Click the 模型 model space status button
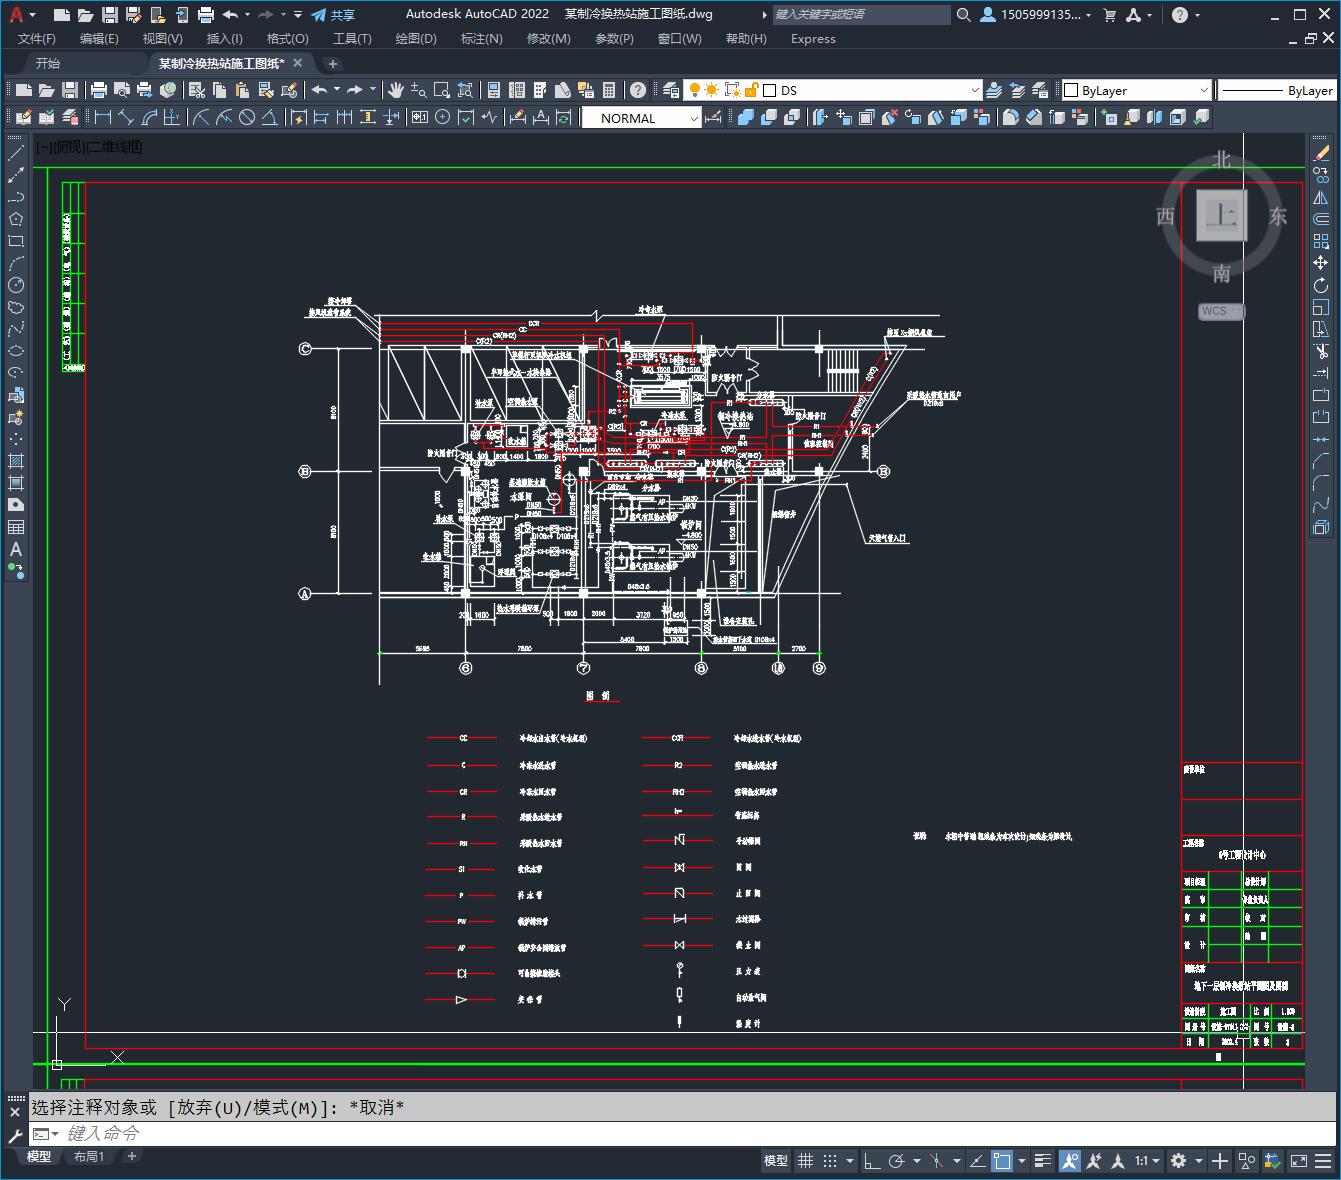This screenshot has width=1341, height=1180. (775, 1161)
